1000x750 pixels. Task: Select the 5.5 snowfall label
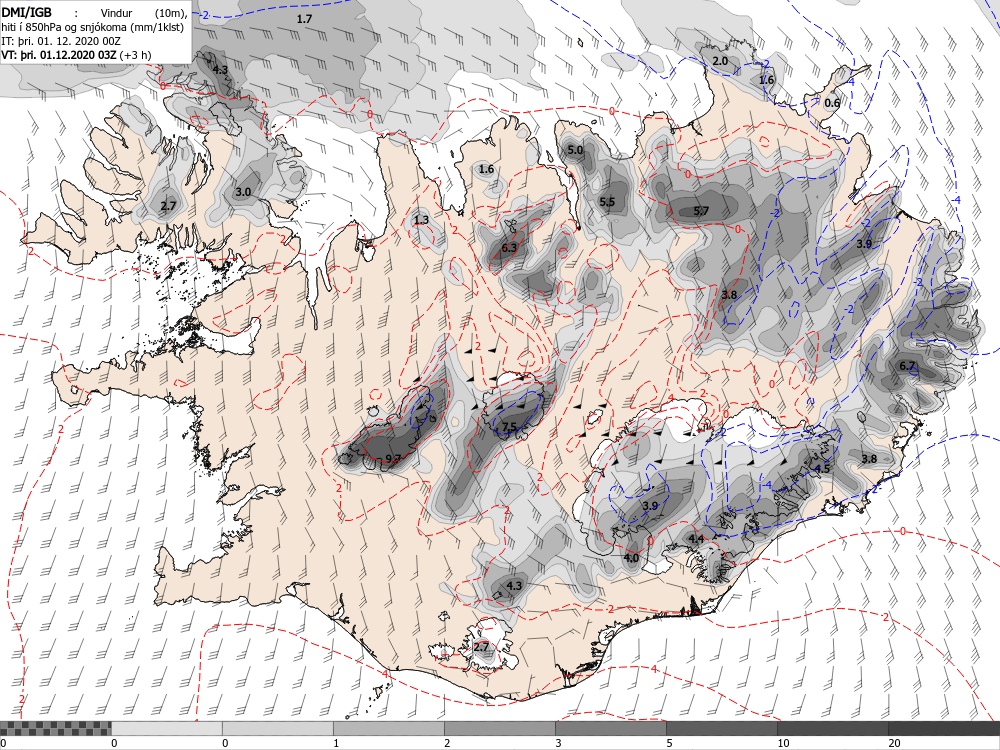point(607,202)
